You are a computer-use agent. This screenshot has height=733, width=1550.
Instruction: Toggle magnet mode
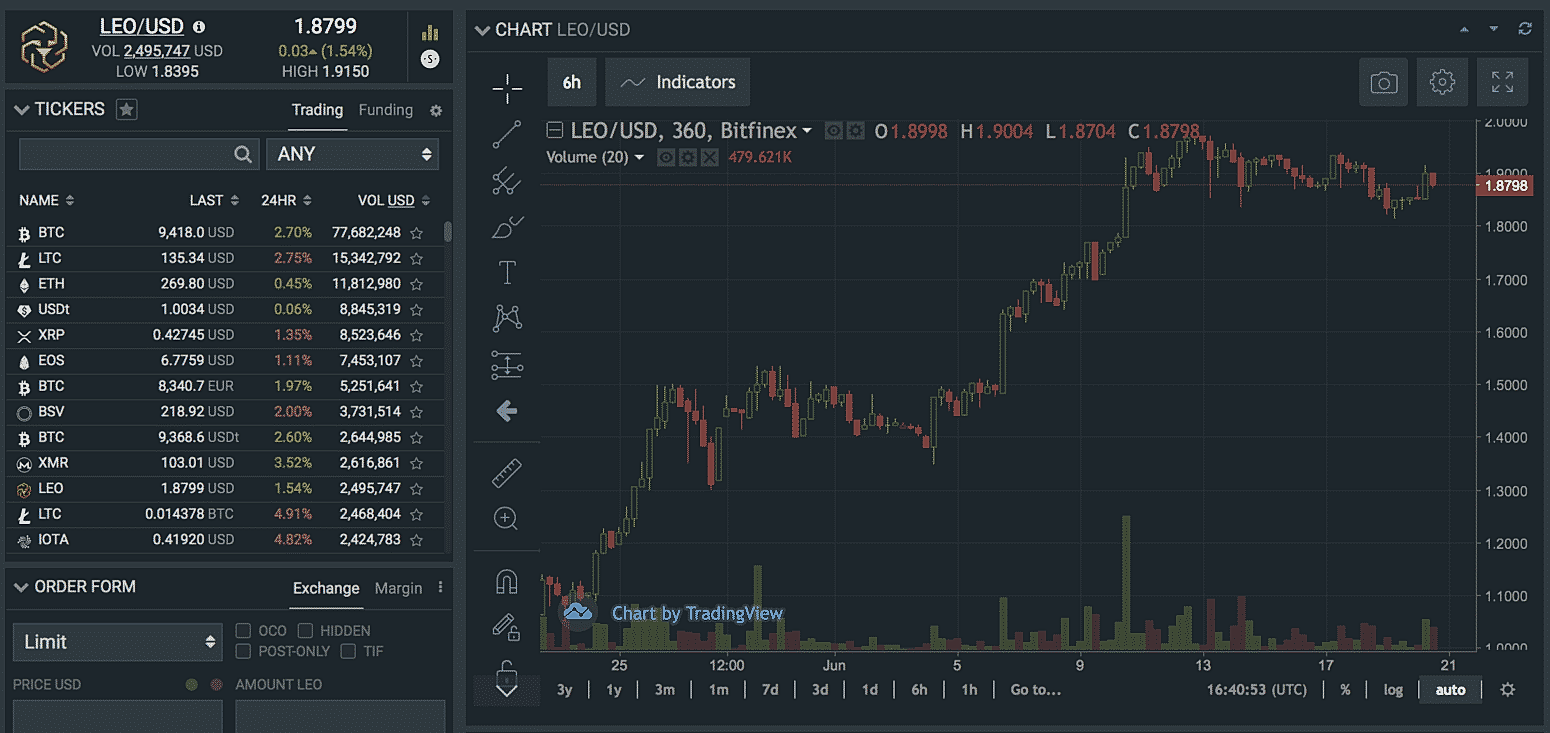coord(507,581)
